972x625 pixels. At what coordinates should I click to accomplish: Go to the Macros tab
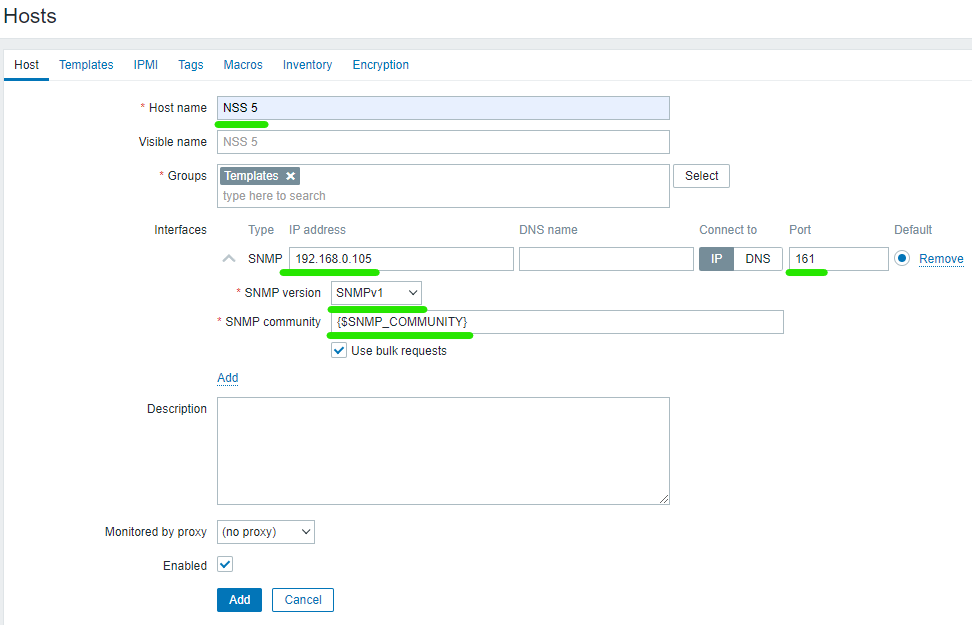click(x=243, y=65)
